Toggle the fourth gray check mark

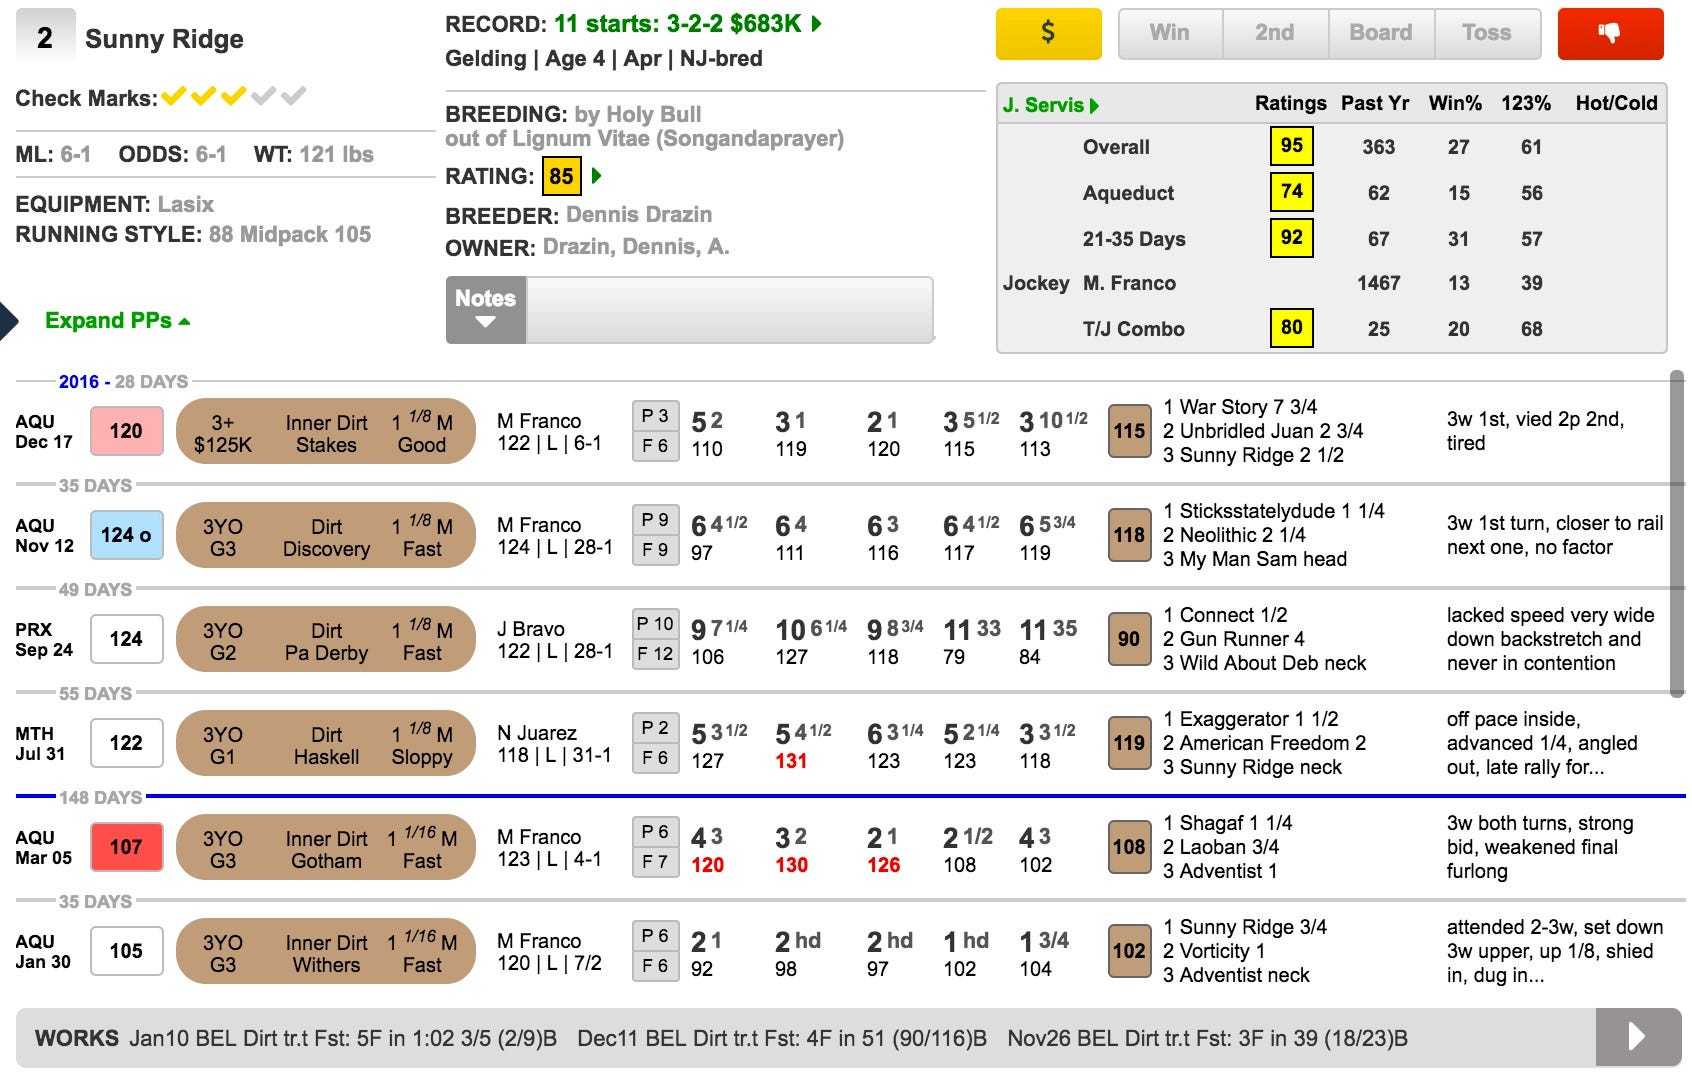pos(264,97)
